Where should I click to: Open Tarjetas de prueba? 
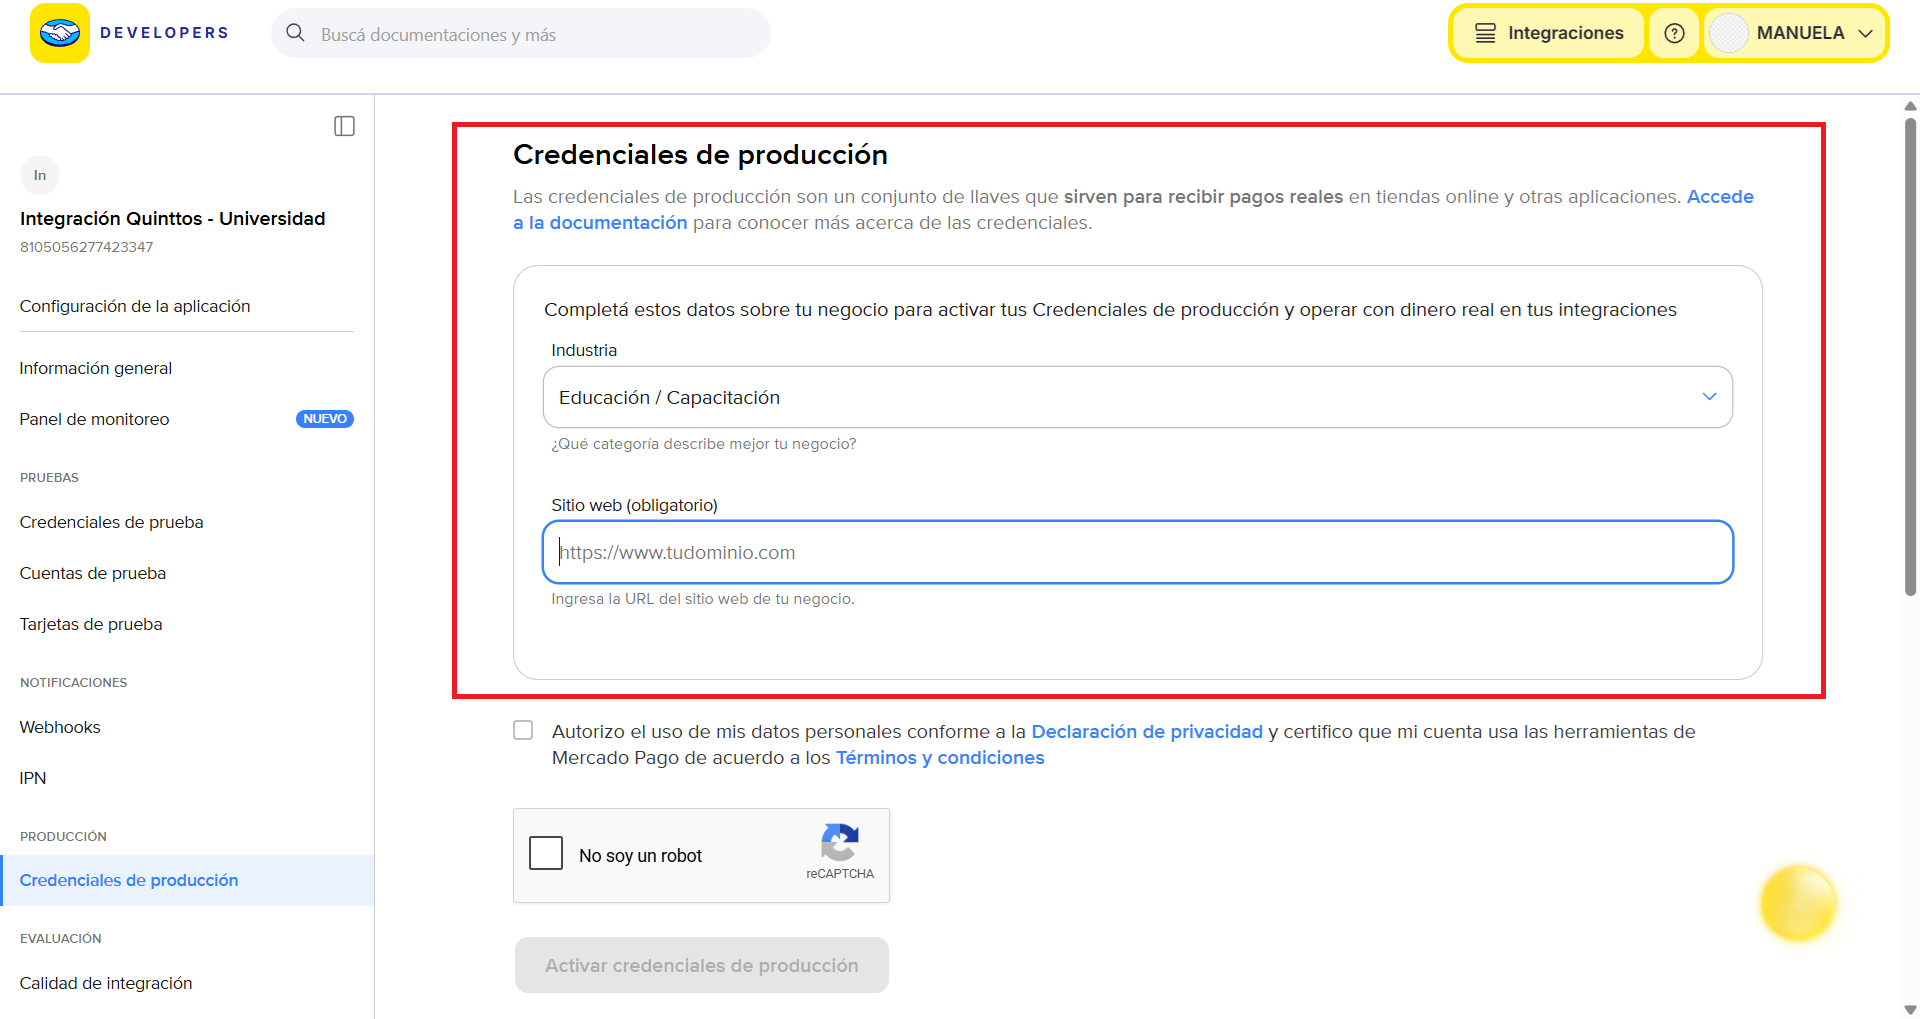click(x=91, y=624)
